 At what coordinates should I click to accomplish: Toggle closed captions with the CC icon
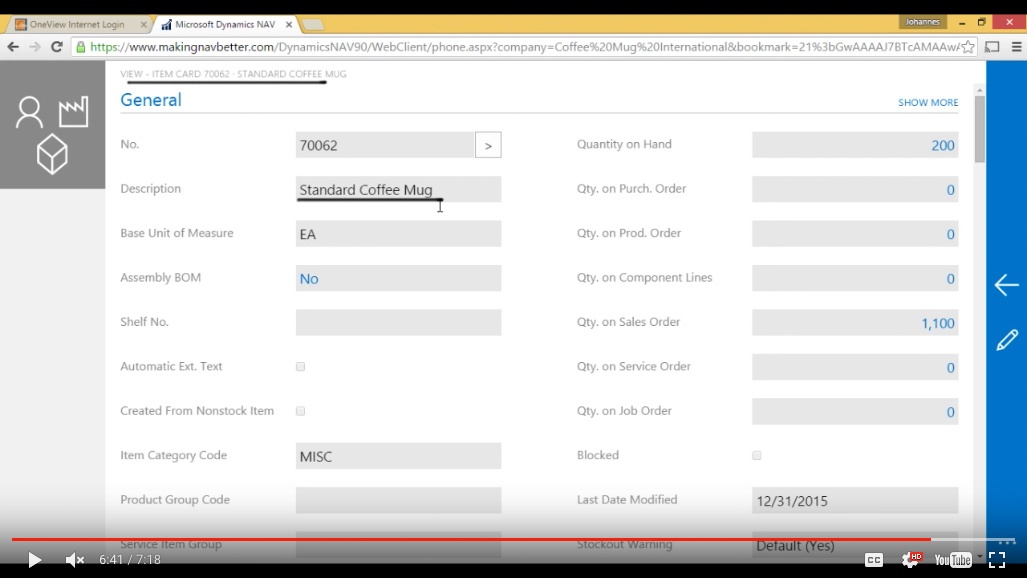874,560
